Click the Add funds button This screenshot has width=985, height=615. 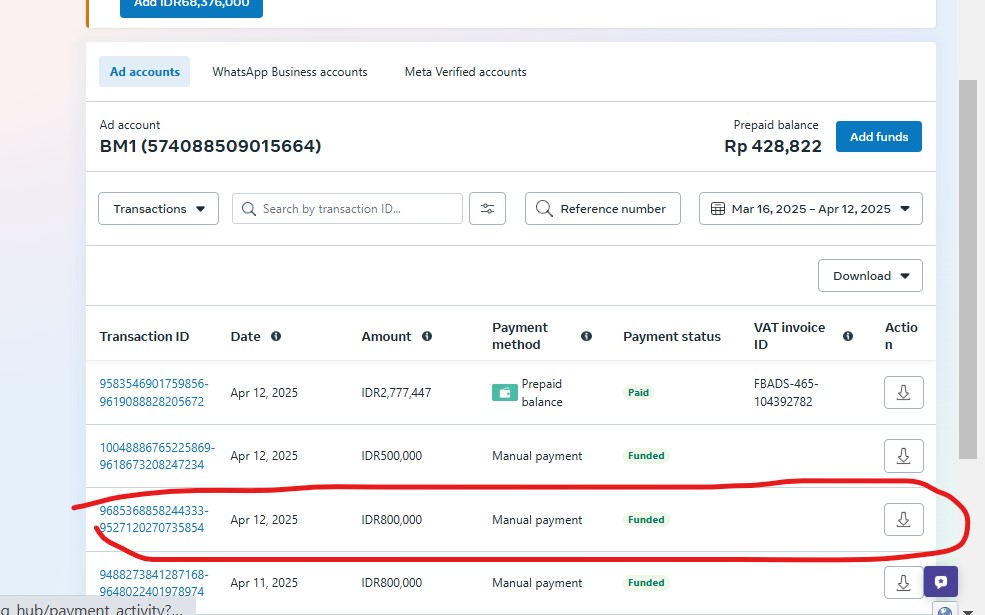click(x=878, y=137)
